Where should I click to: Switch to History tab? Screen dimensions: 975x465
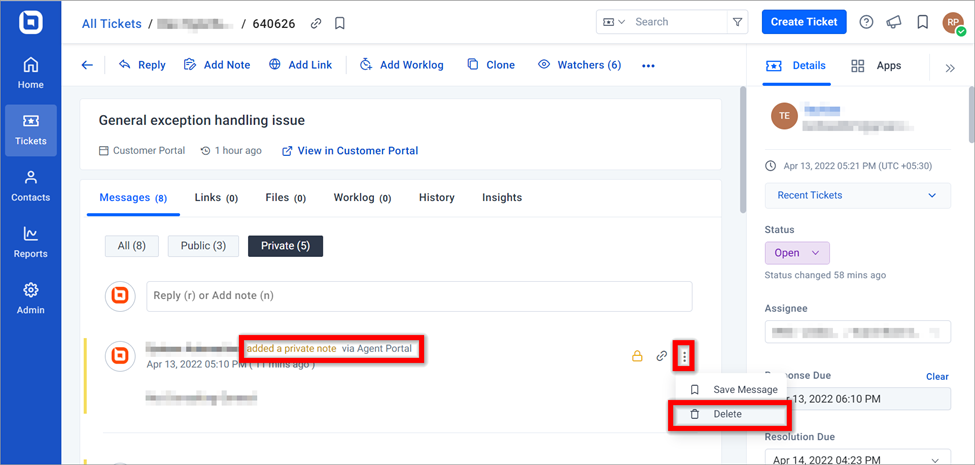pyautogui.click(x=437, y=198)
